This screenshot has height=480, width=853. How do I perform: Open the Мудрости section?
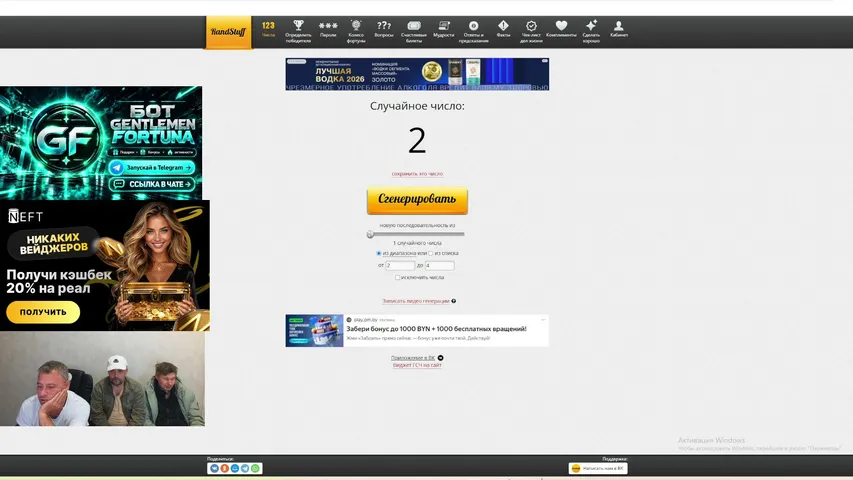click(x=444, y=29)
